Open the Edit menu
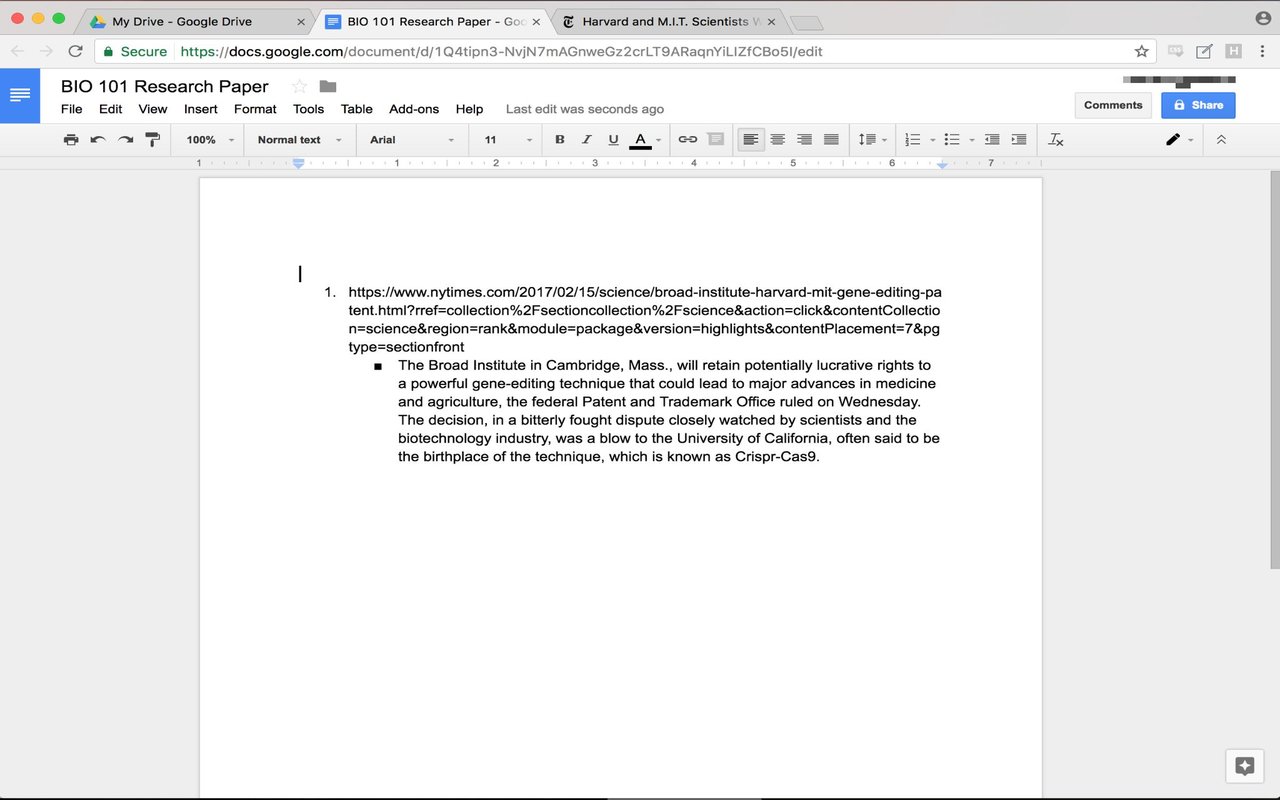This screenshot has width=1280, height=800. 110,109
